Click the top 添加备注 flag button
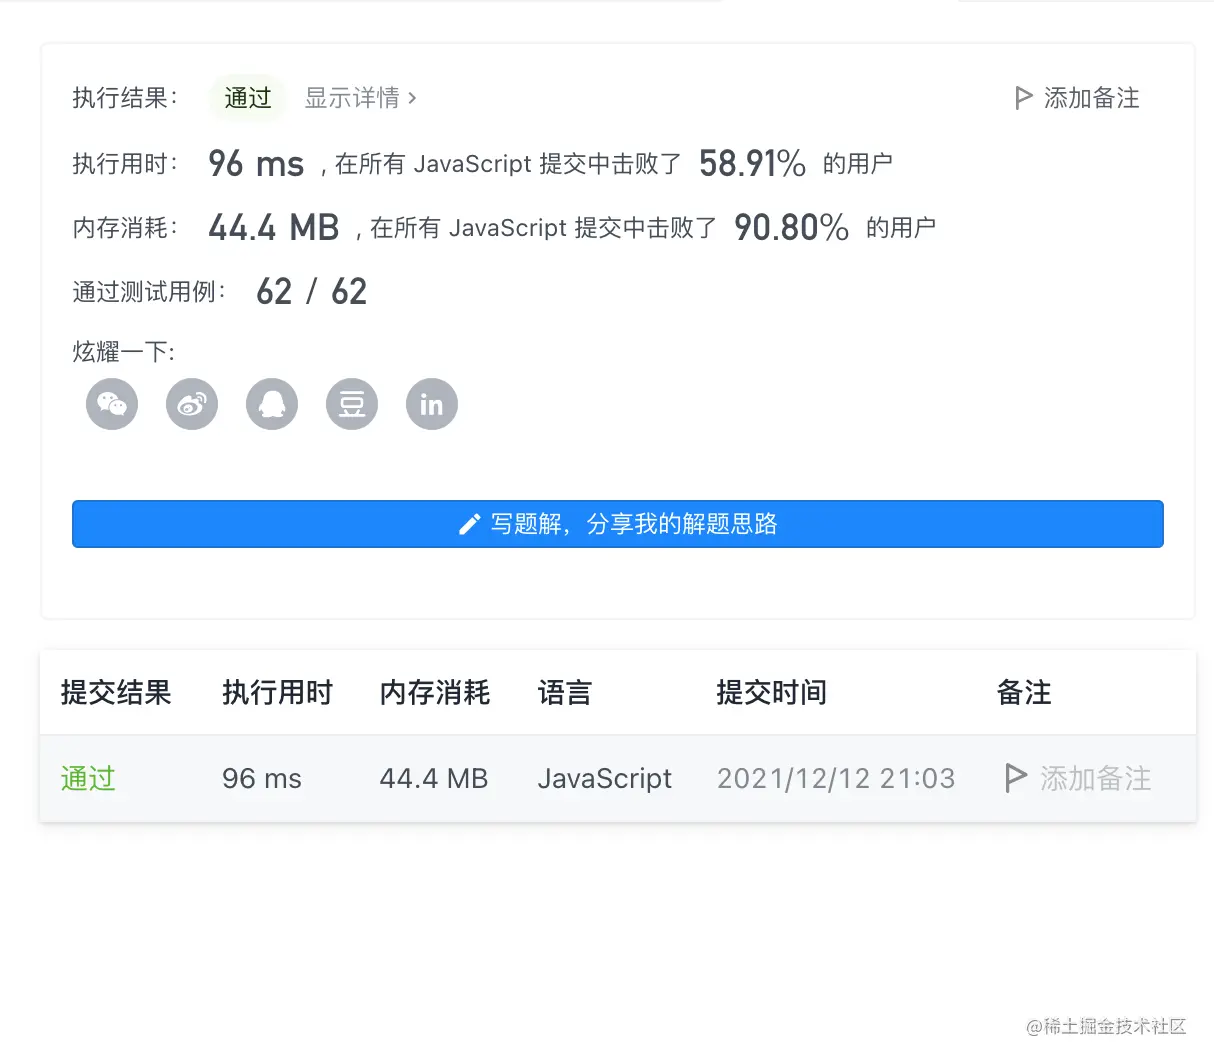This screenshot has height=1064, width=1214. [1077, 98]
